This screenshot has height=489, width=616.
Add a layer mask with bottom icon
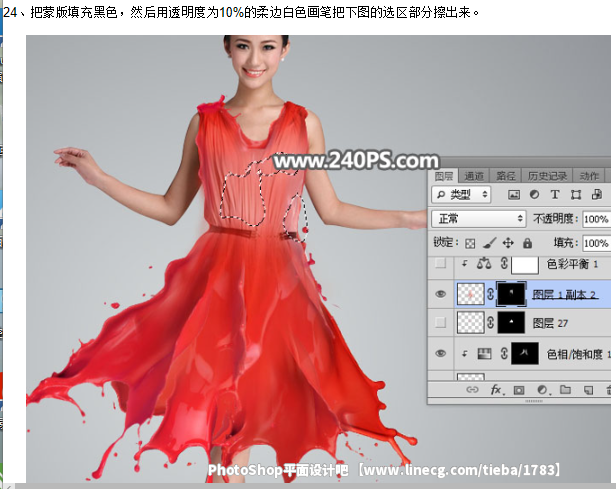point(519,390)
